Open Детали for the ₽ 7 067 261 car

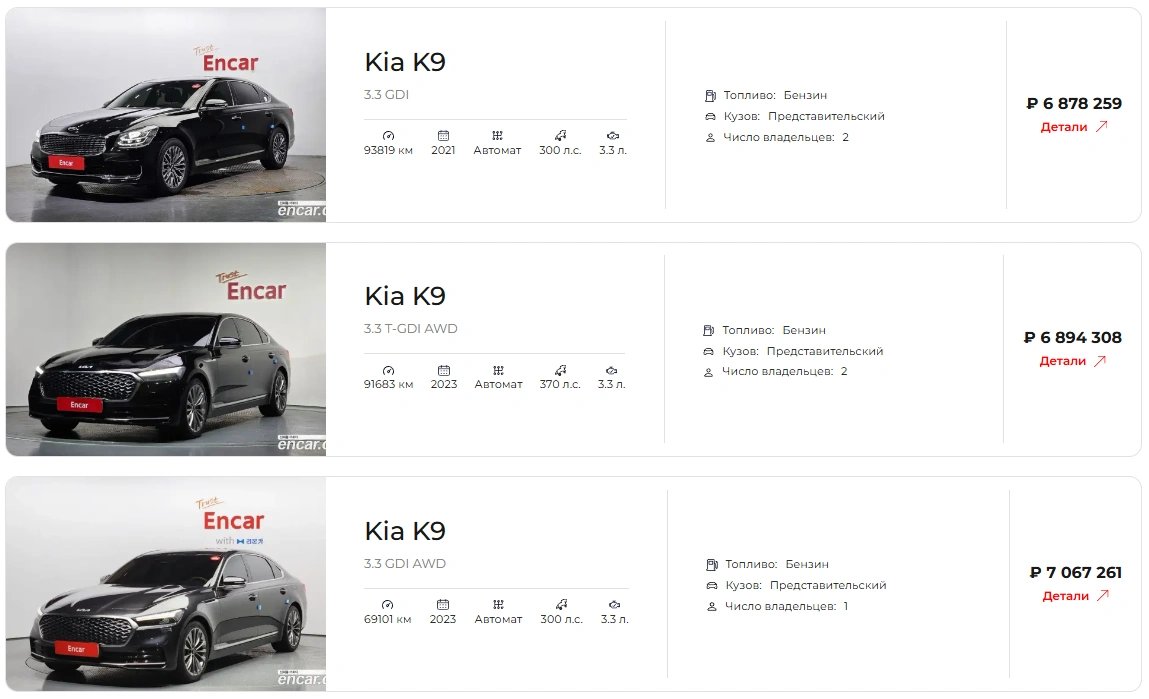point(1075,596)
